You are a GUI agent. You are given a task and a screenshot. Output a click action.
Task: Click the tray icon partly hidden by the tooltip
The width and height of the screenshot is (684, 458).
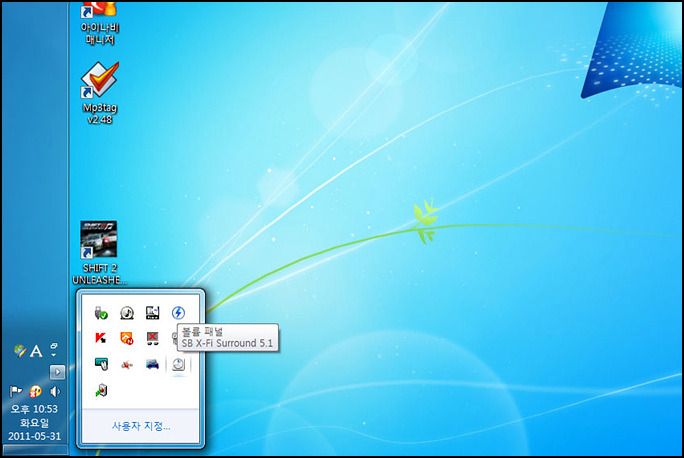(174, 338)
